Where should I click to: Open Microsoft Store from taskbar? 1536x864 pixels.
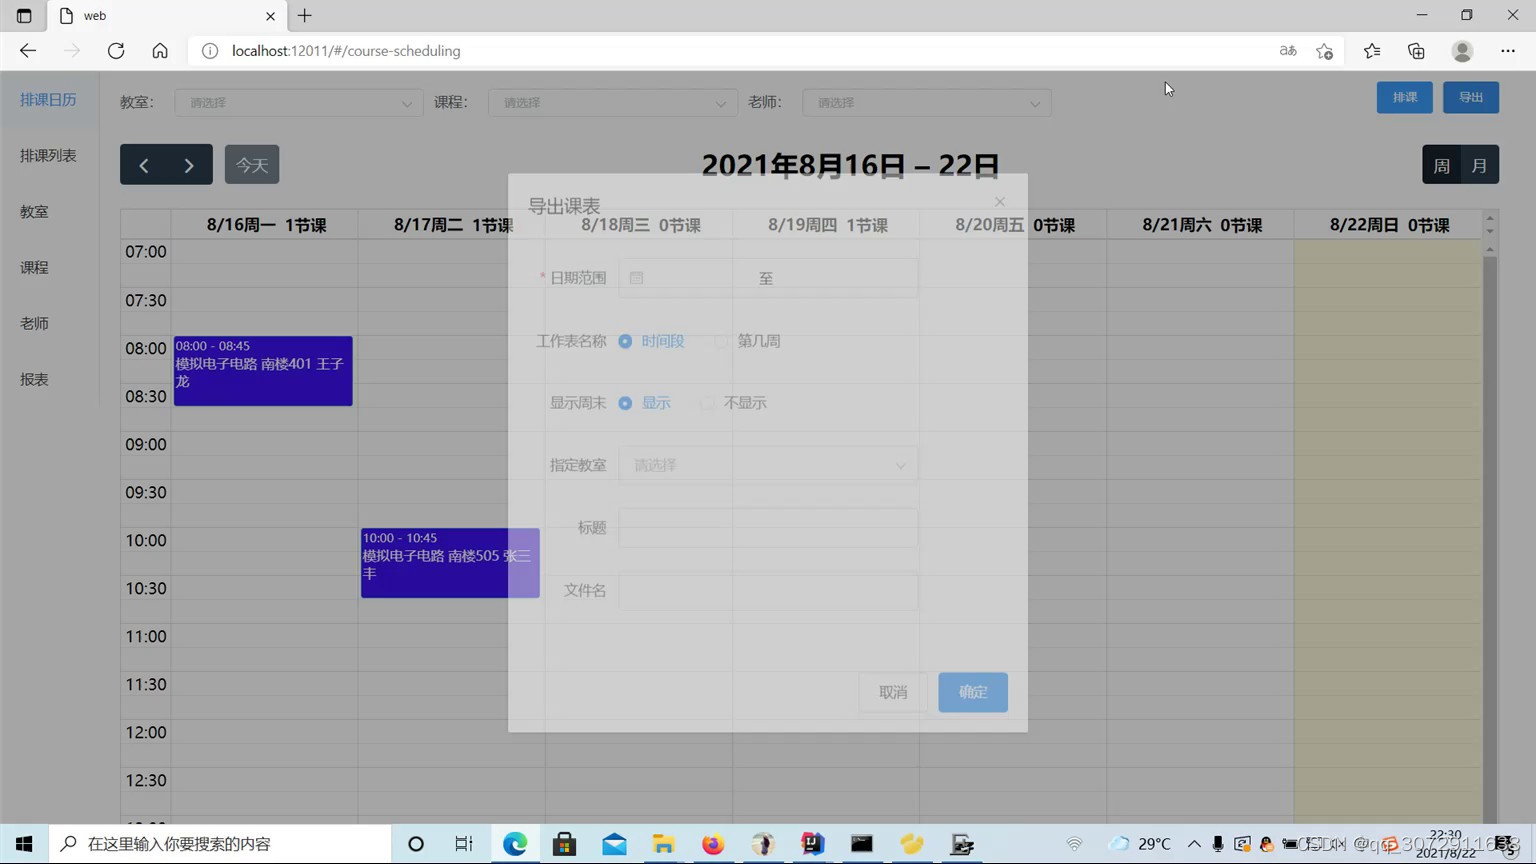pyautogui.click(x=565, y=844)
